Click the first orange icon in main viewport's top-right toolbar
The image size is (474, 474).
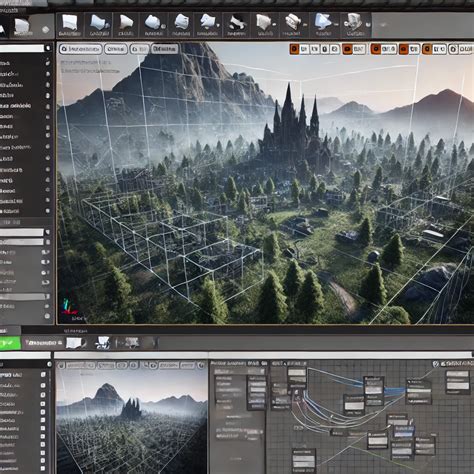(295, 49)
